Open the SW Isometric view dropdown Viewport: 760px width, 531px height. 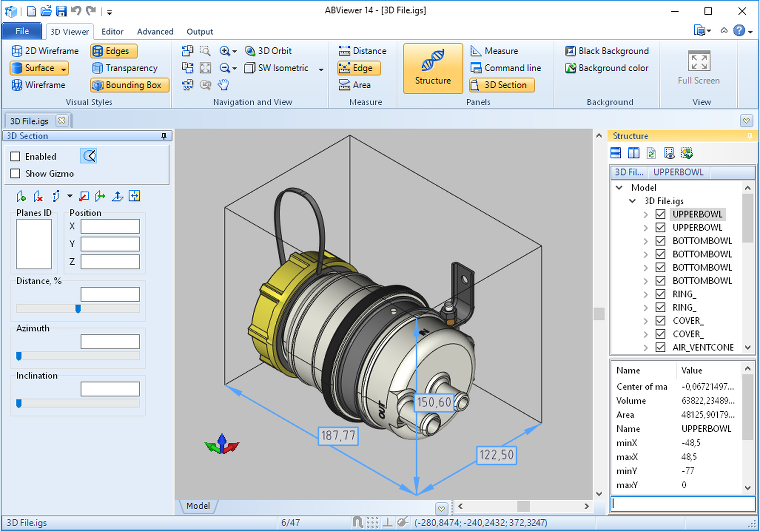(x=321, y=69)
